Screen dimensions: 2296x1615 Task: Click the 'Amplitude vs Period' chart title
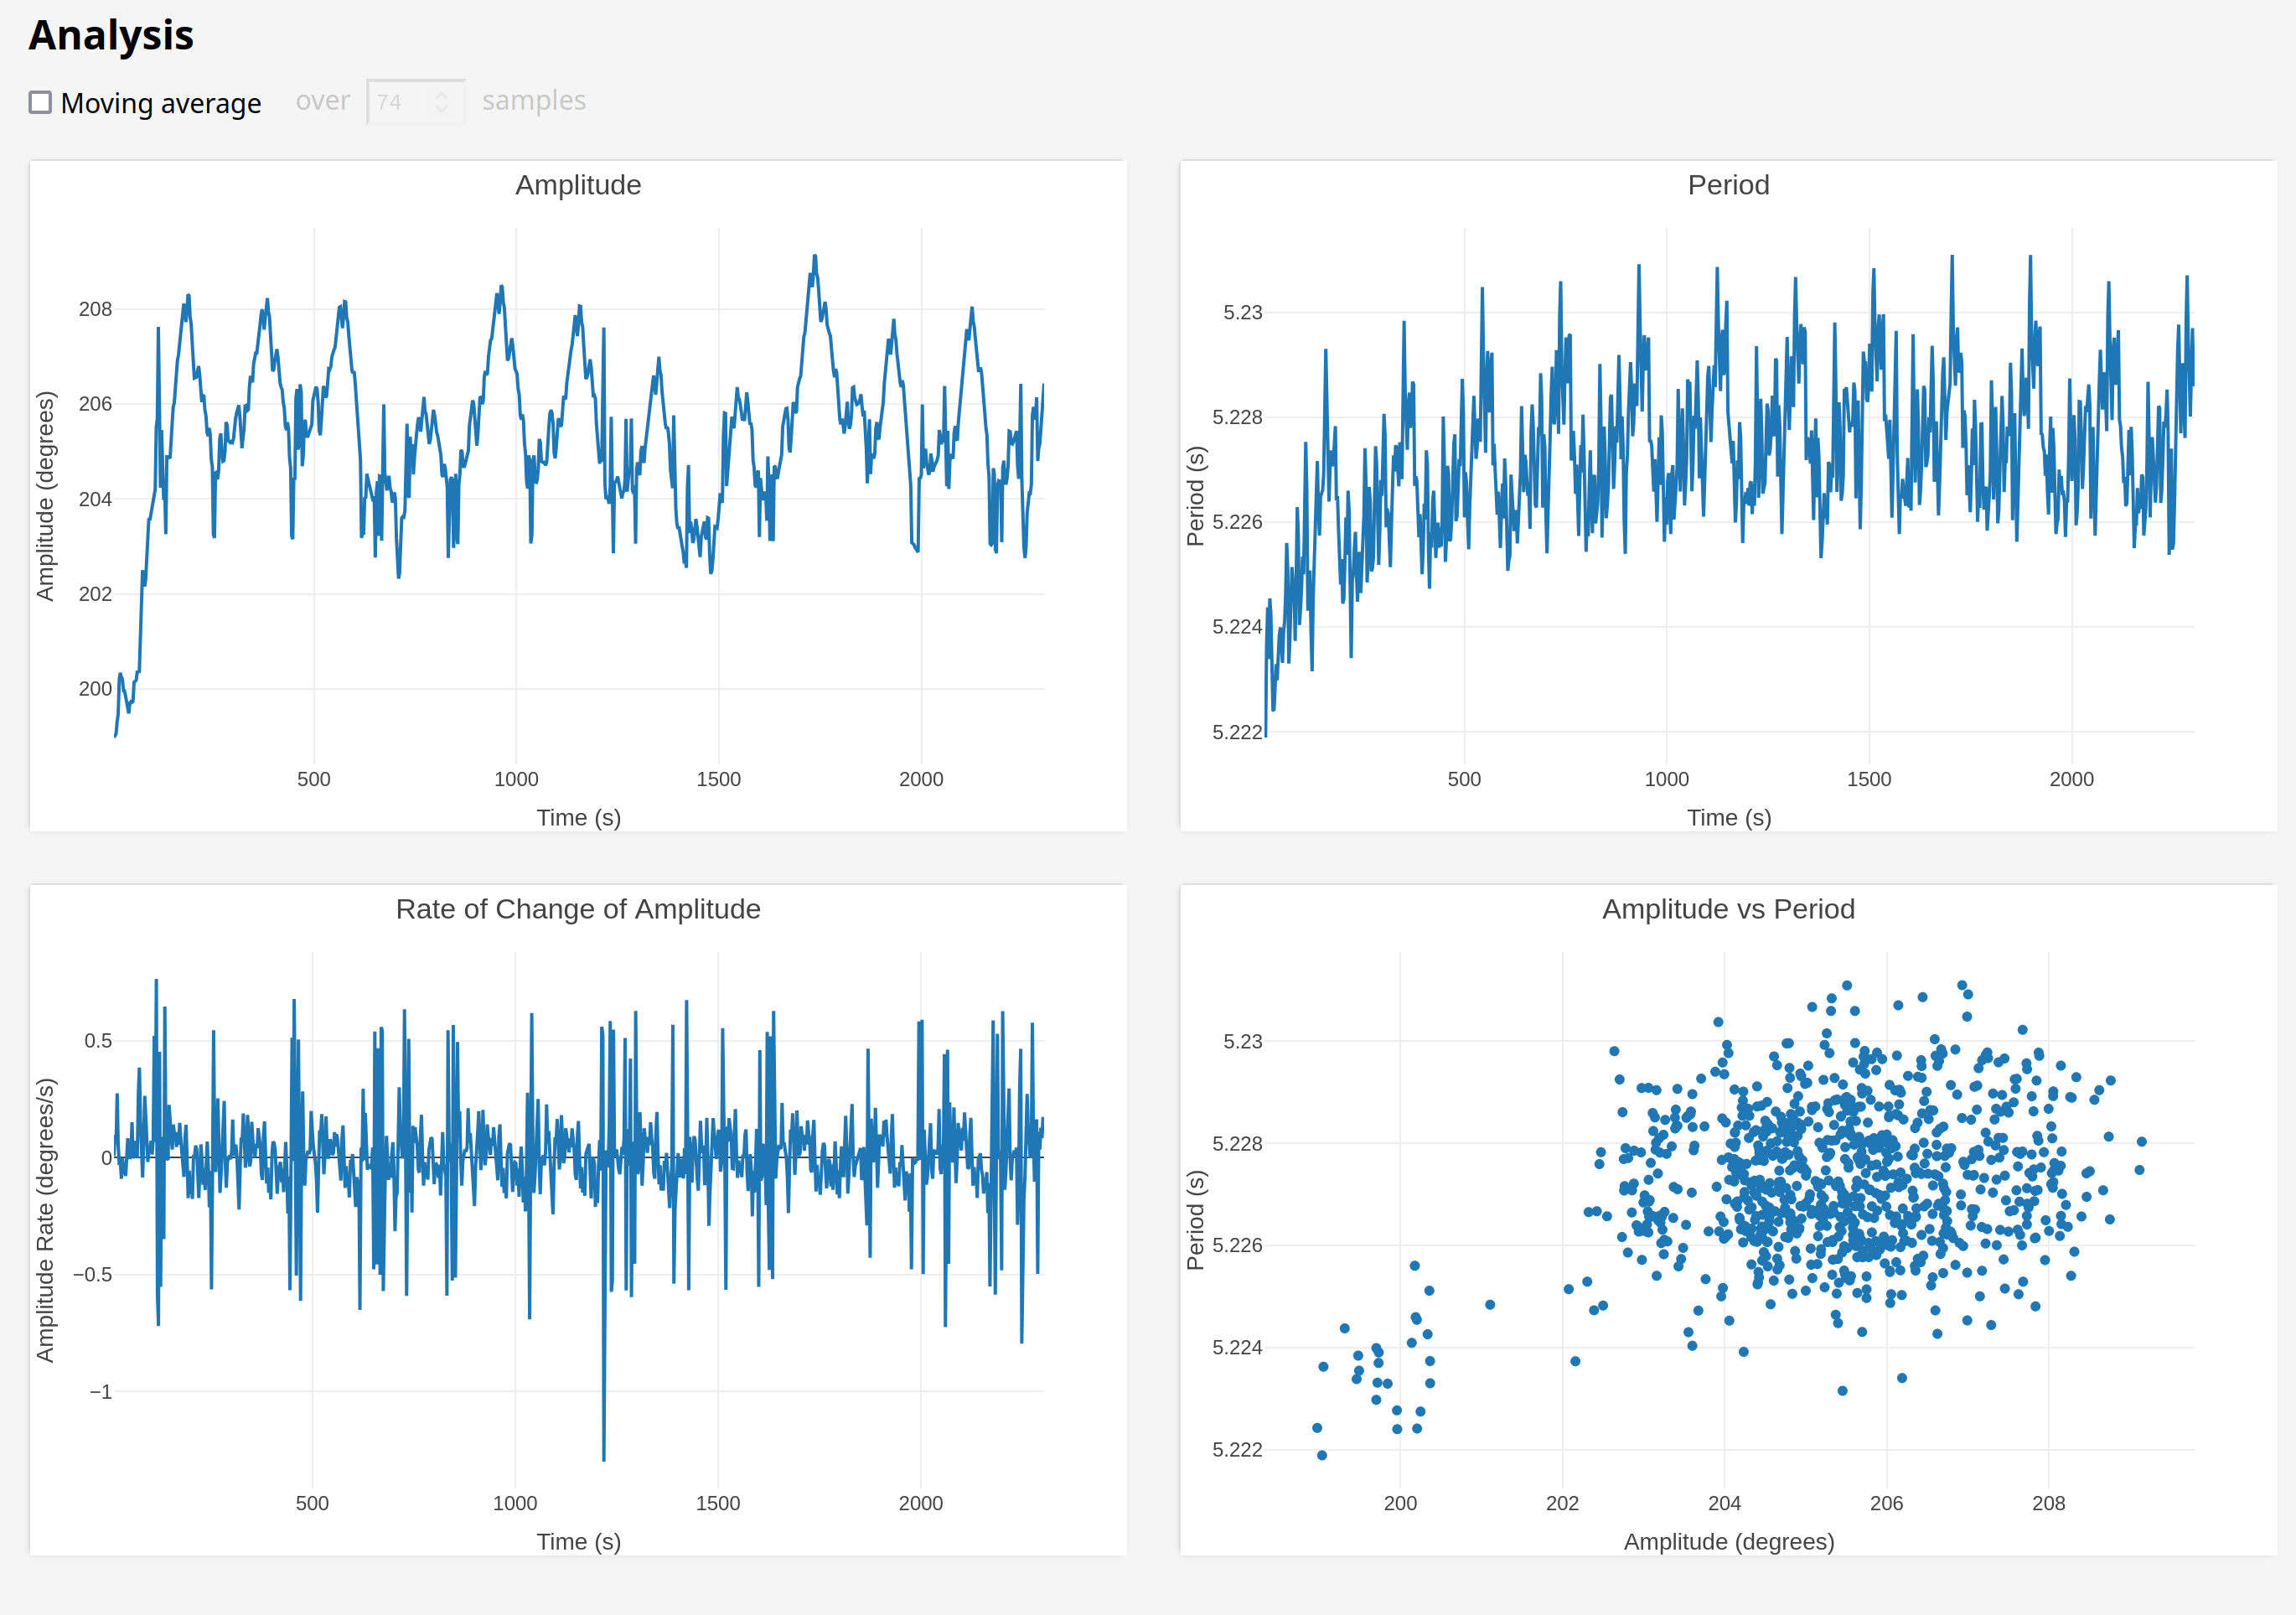pyautogui.click(x=1728, y=909)
